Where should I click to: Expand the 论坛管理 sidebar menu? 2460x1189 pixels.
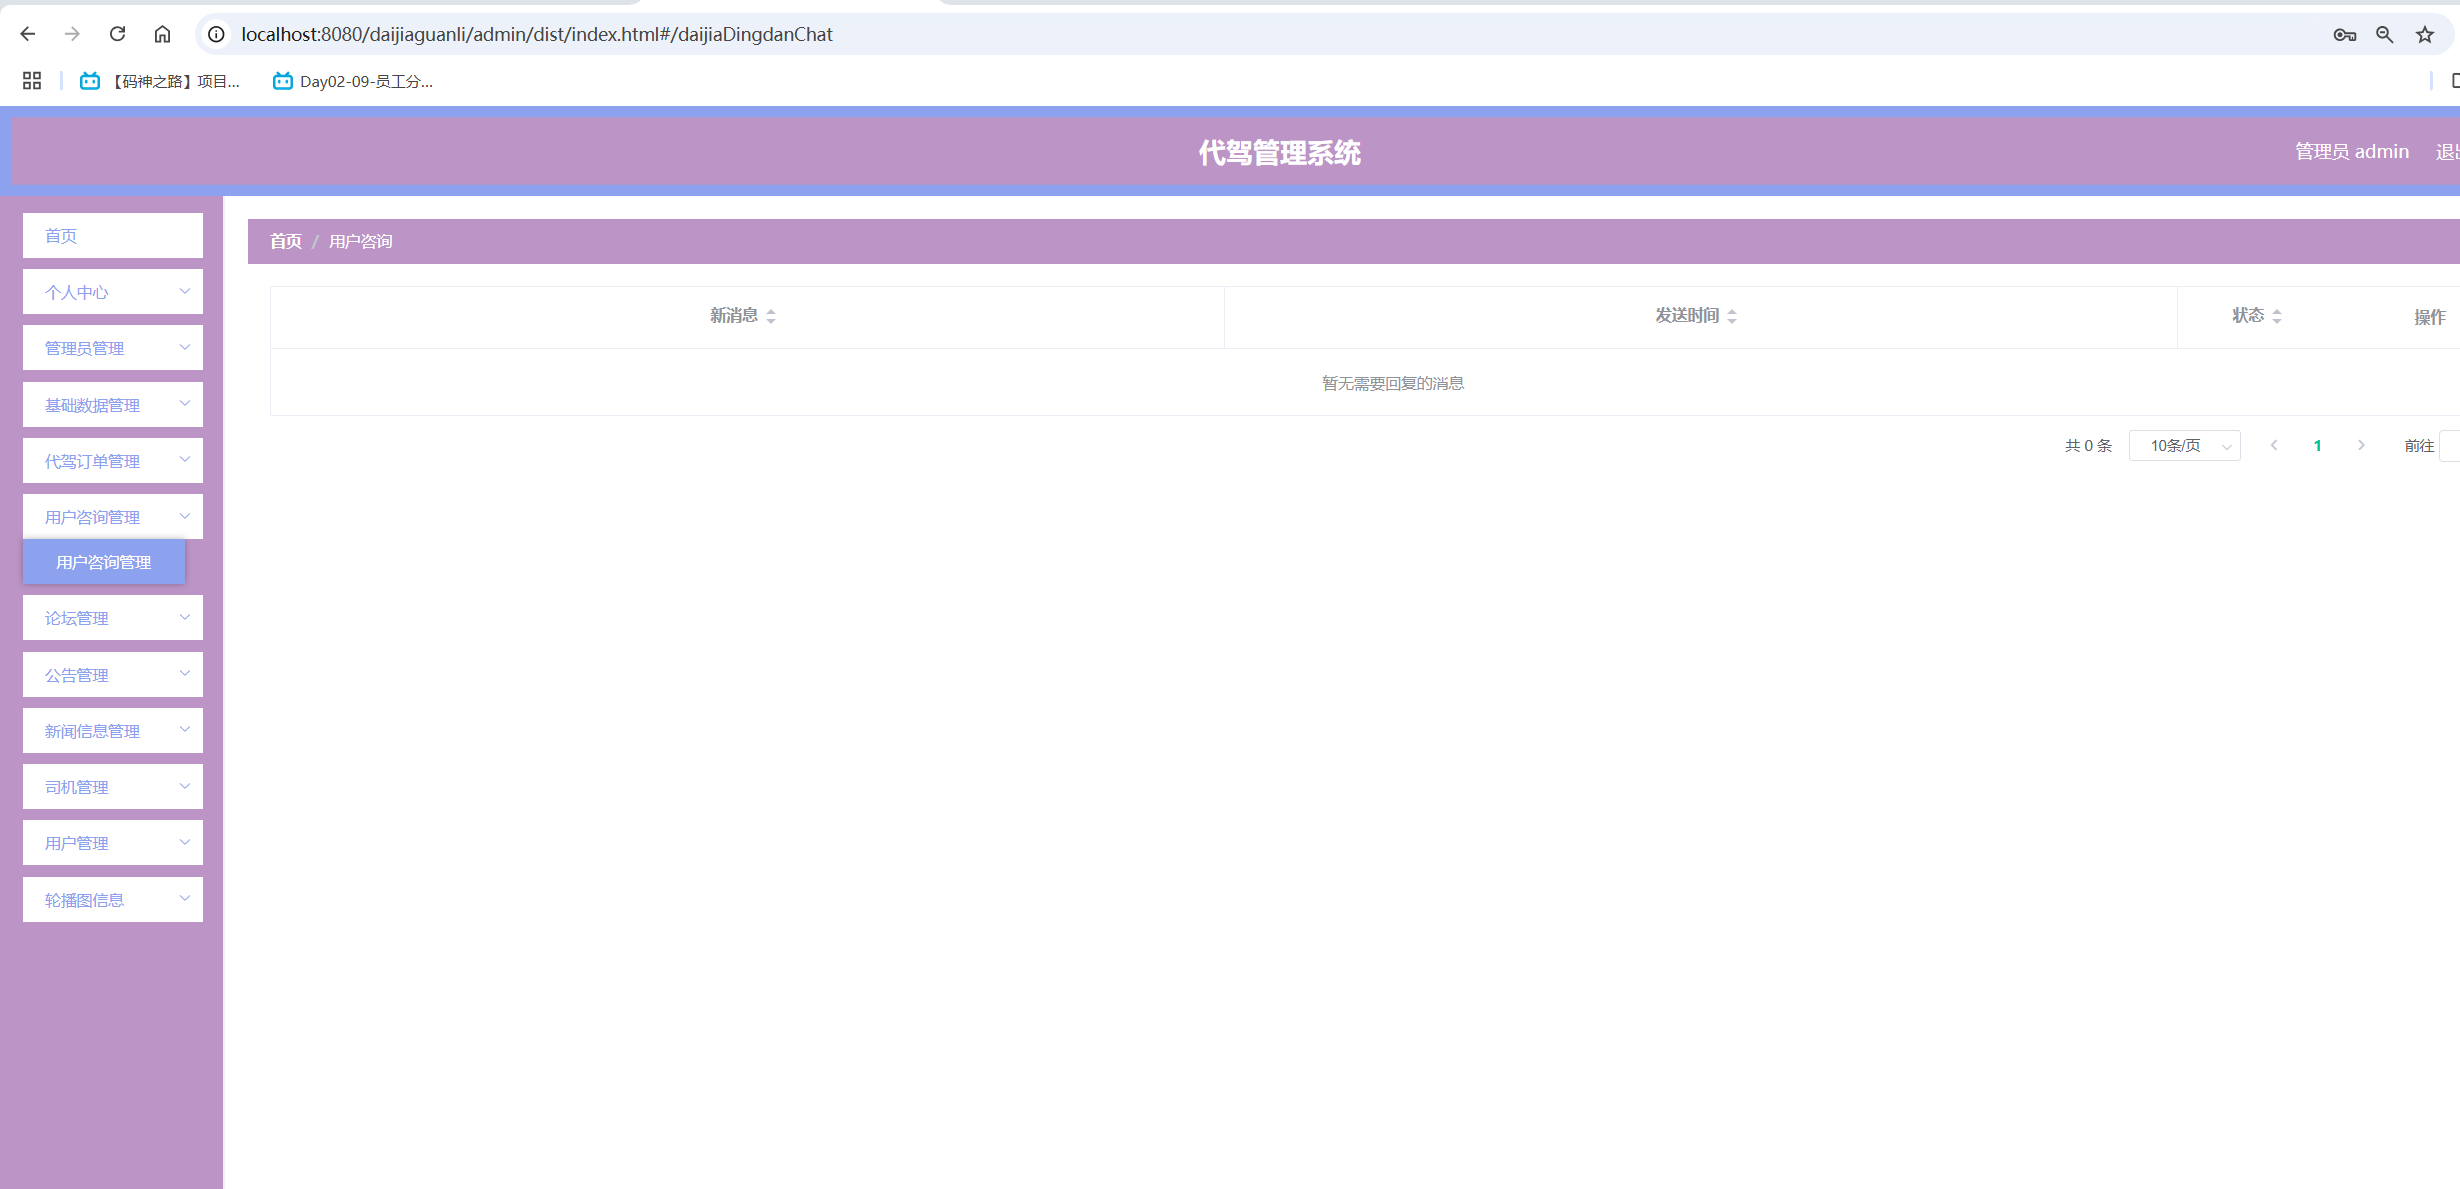(x=113, y=618)
